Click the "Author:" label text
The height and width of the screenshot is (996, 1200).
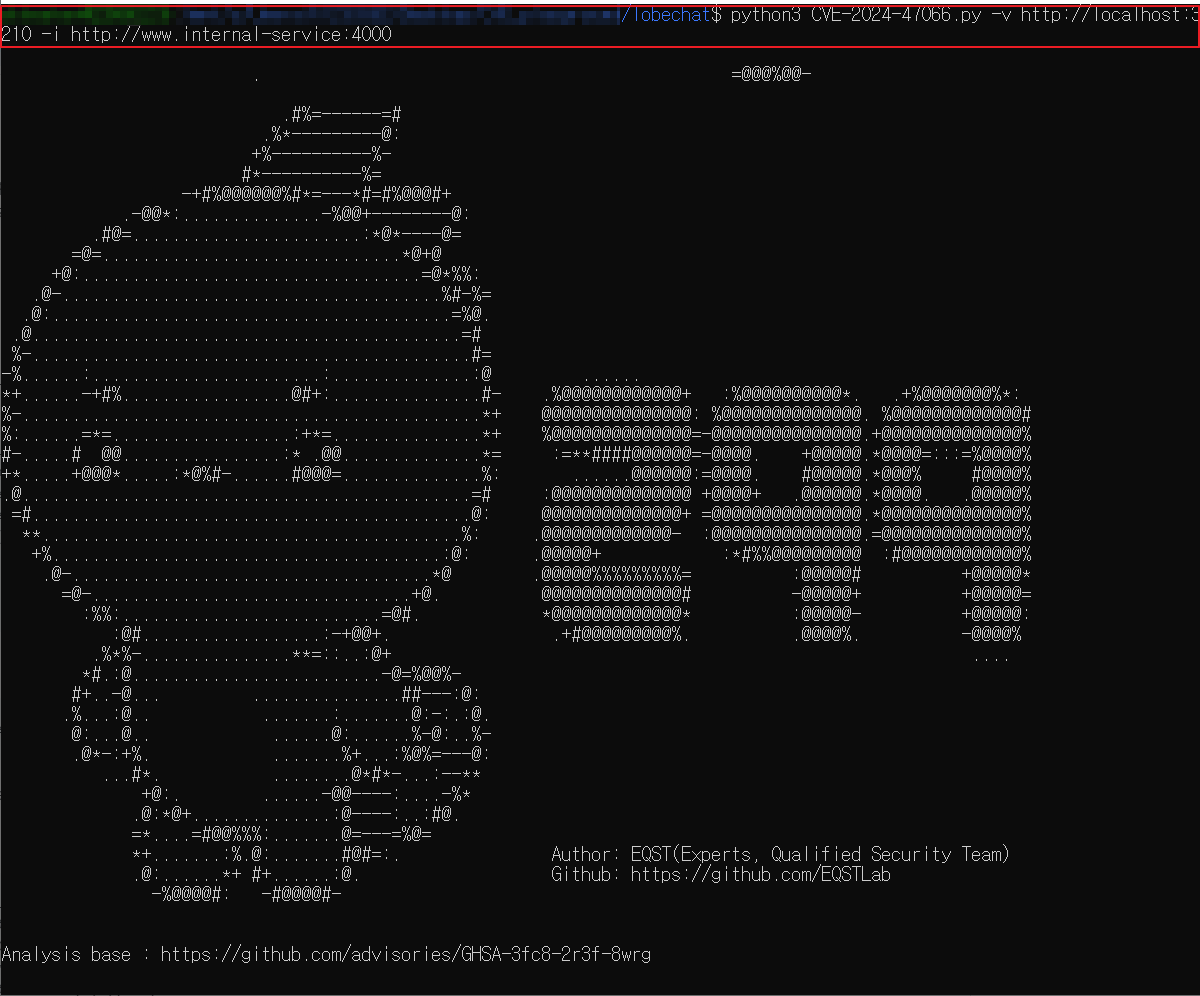tap(585, 854)
